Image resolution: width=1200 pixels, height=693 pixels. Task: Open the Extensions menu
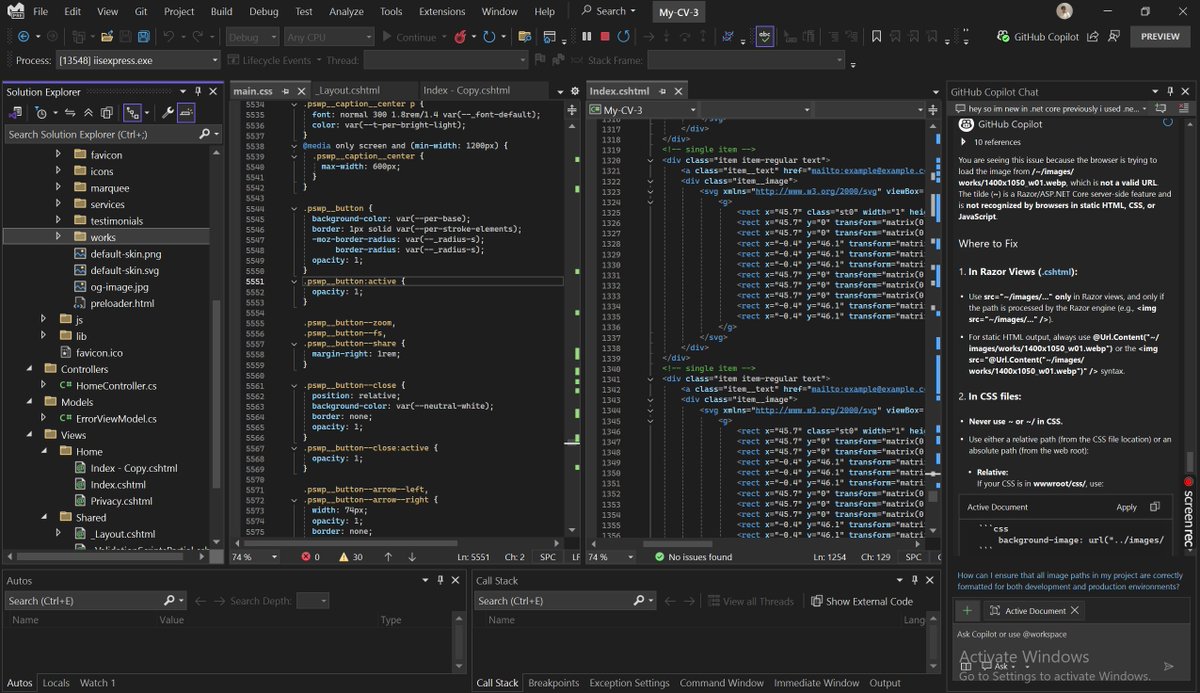click(442, 11)
